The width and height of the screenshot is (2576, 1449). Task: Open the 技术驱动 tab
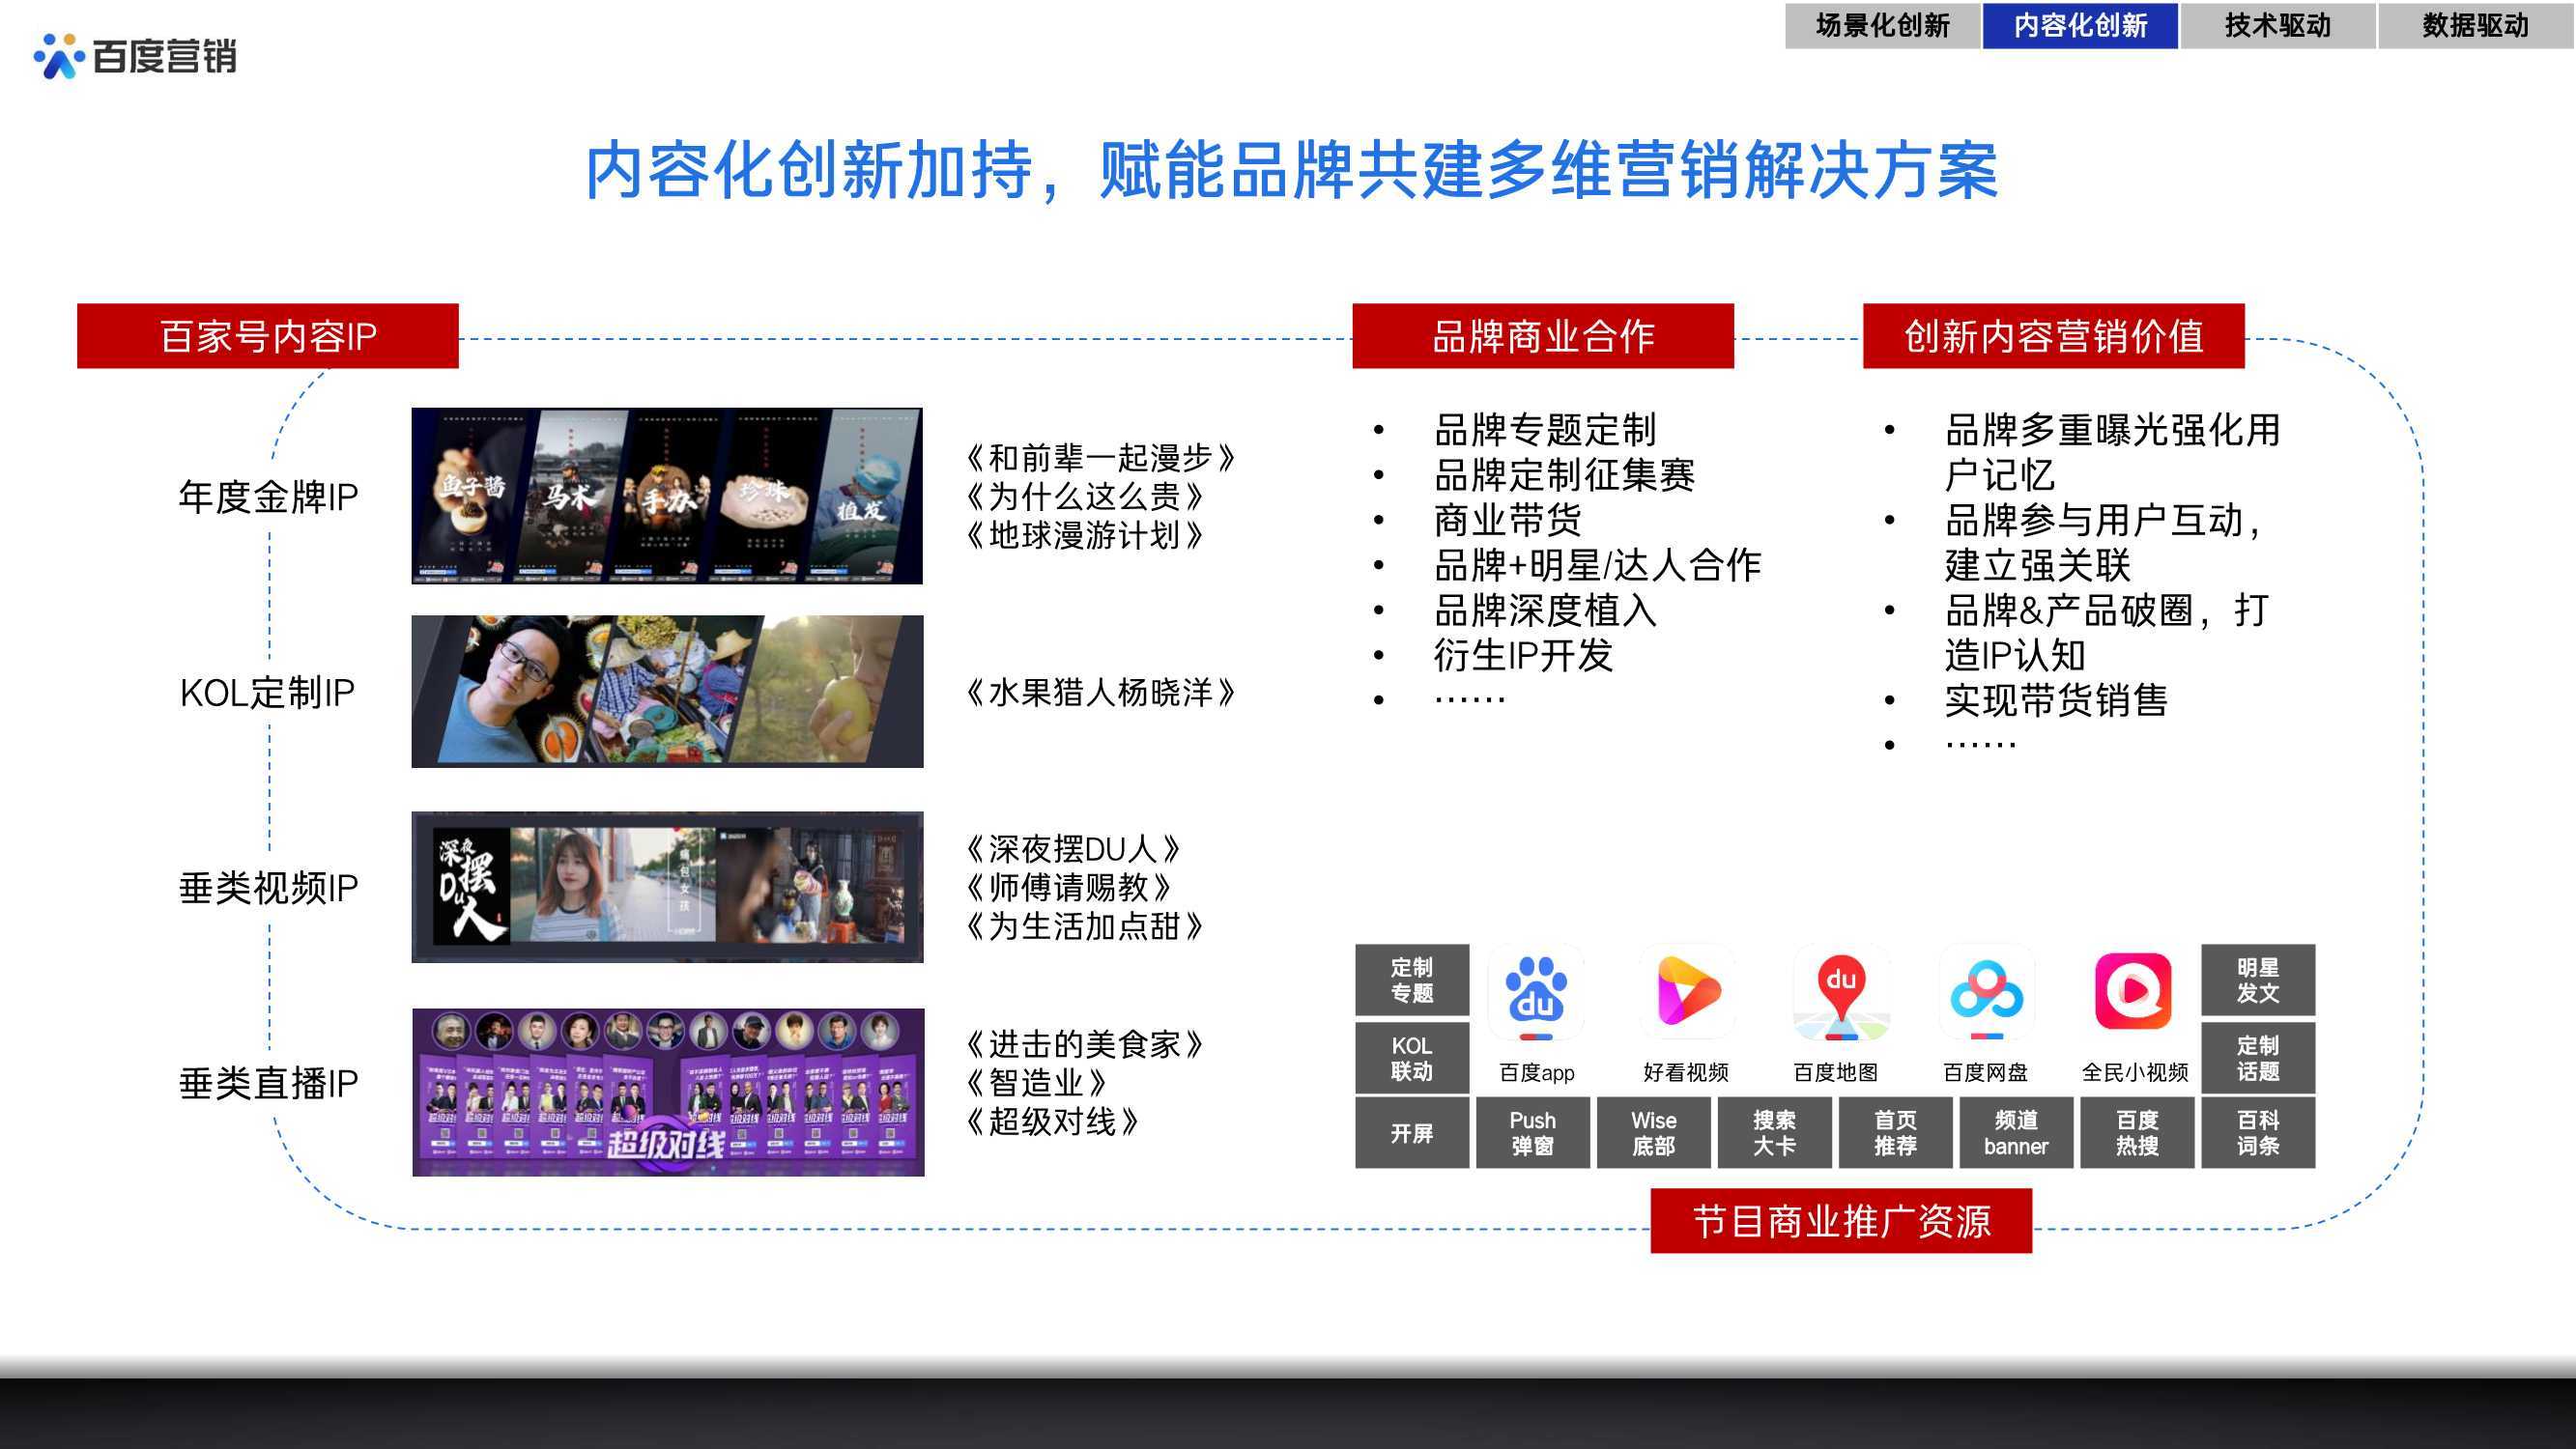2277,25
